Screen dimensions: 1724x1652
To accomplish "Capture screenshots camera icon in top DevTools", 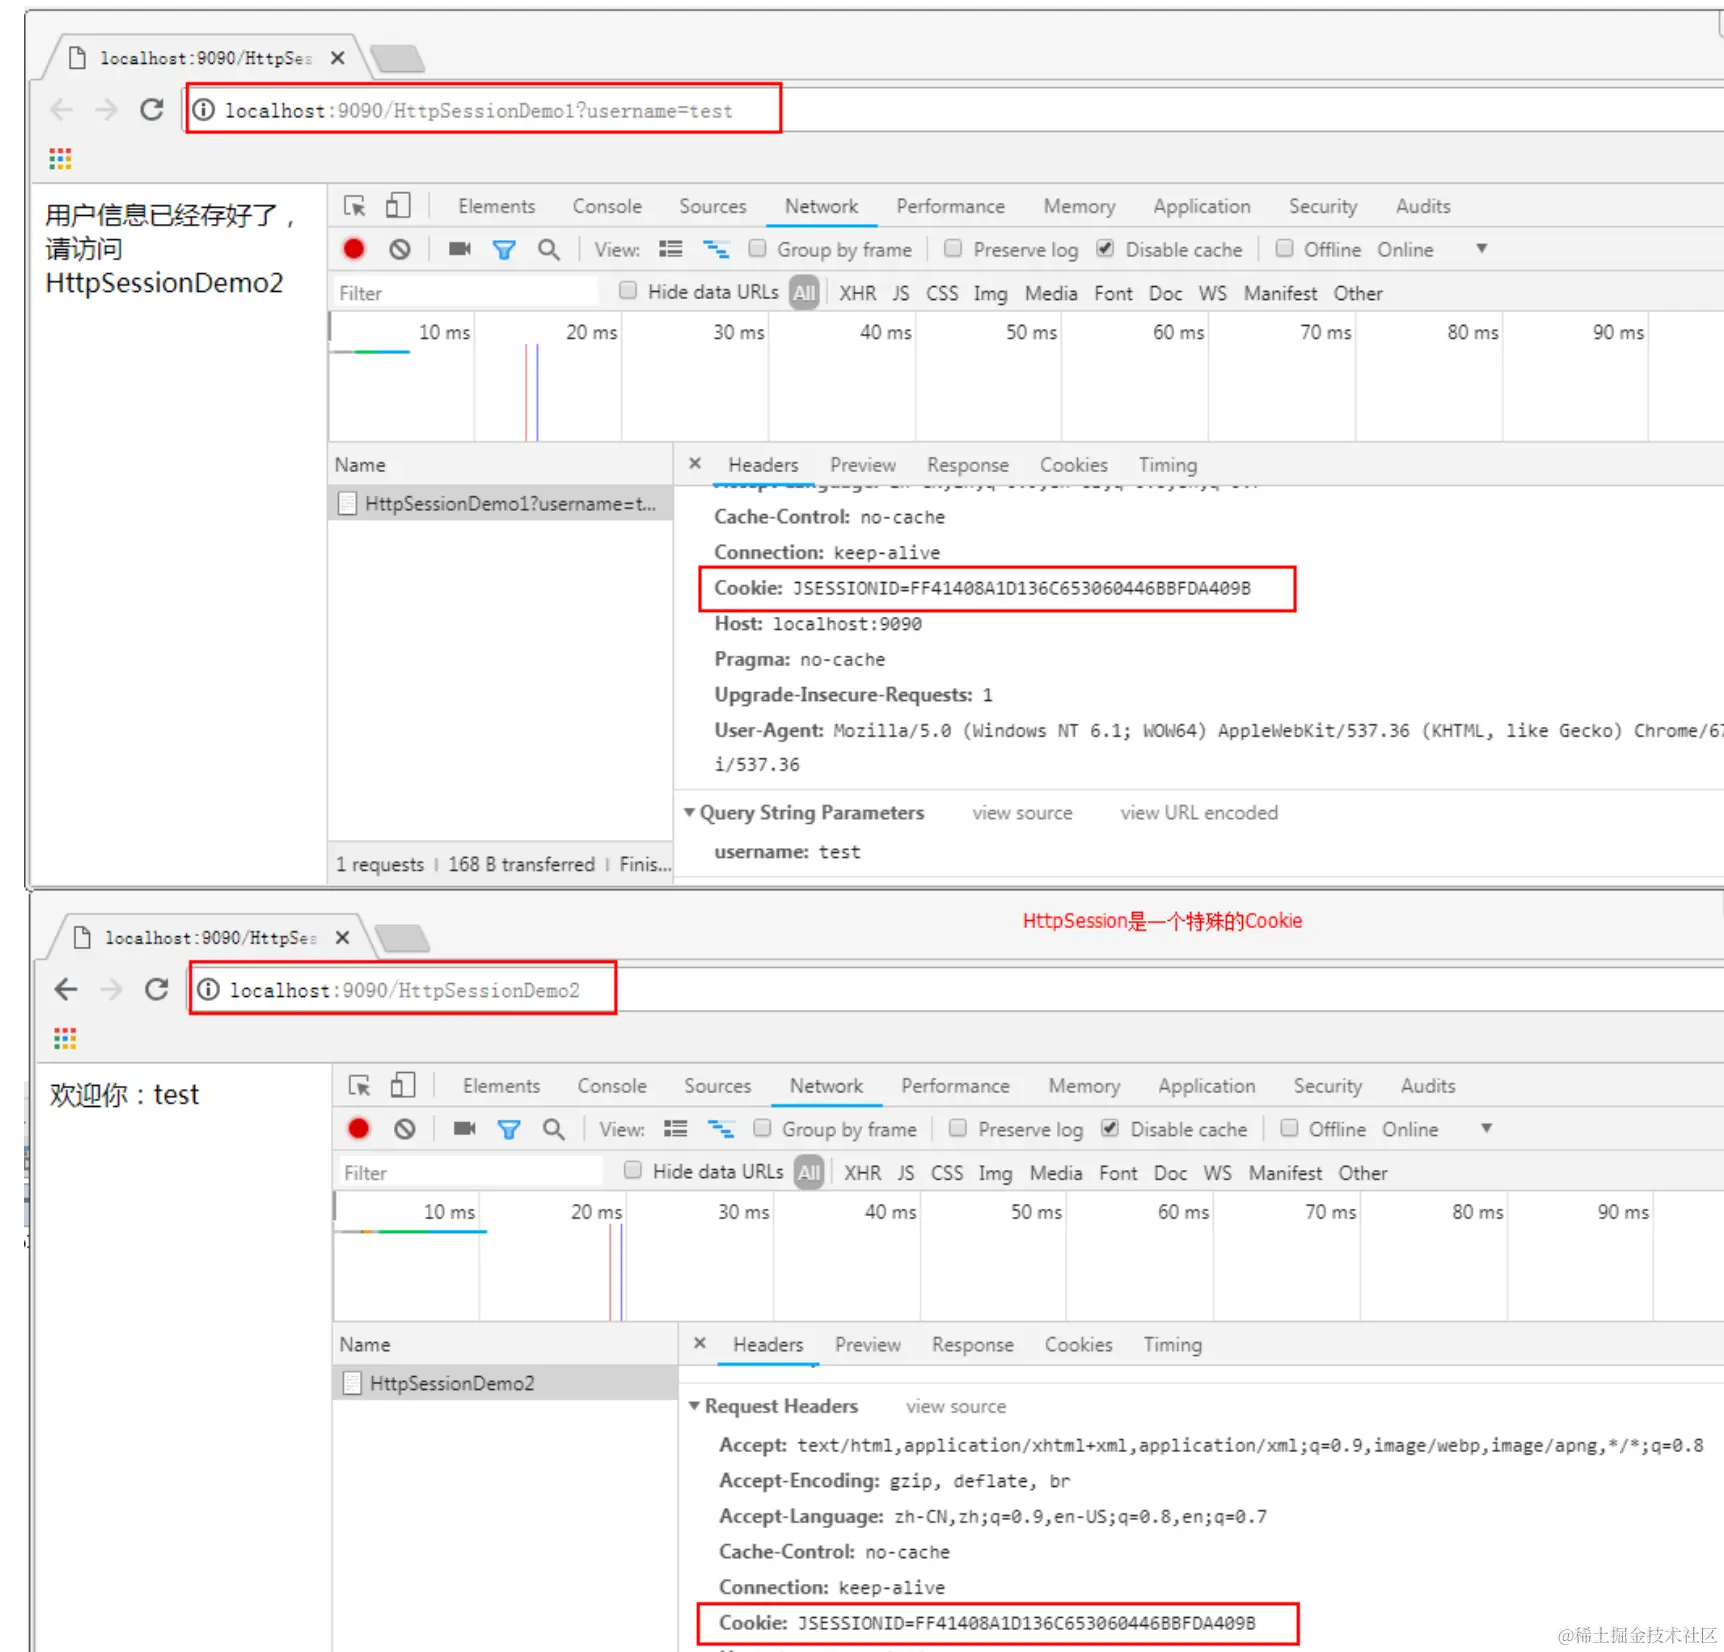I will click(x=460, y=248).
